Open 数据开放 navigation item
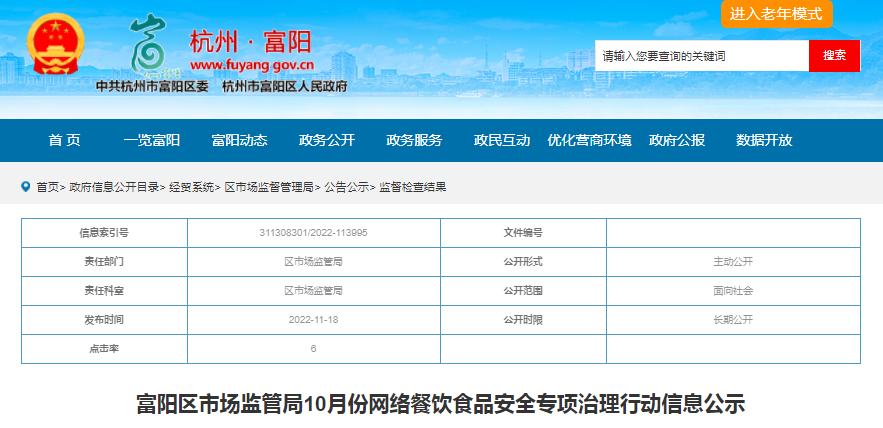Screen dimensions: 883x428 click(764, 141)
